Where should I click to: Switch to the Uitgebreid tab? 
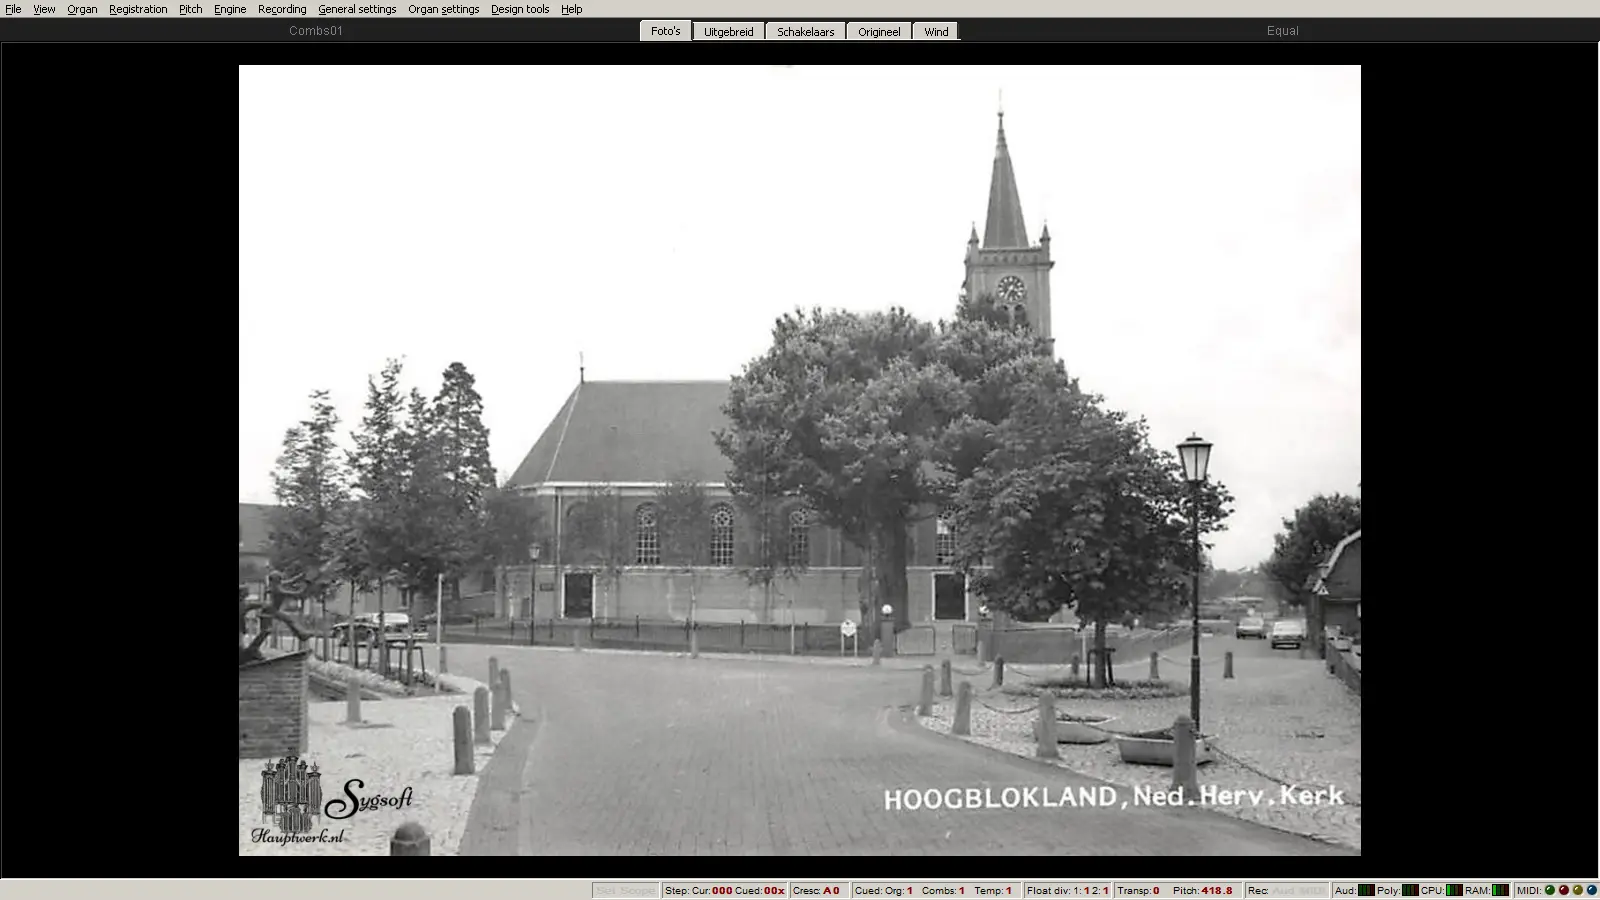click(728, 32)
